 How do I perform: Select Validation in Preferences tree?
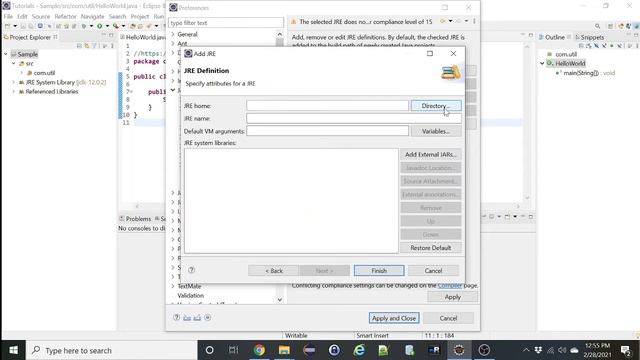click(190, 295)
